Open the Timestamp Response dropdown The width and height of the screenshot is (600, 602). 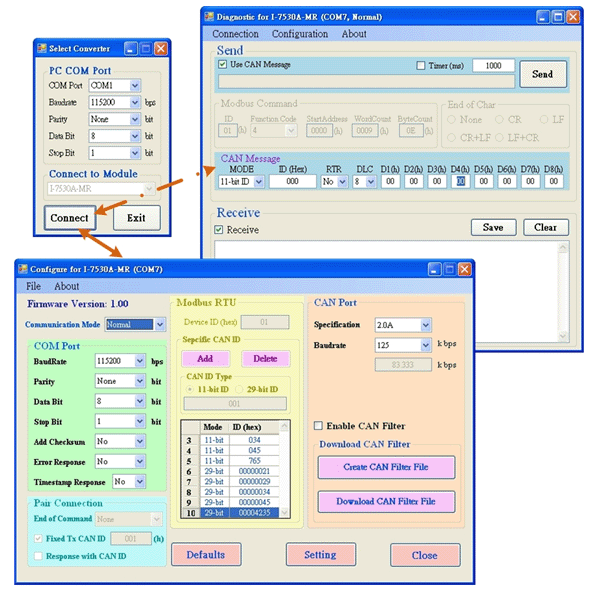140,481
